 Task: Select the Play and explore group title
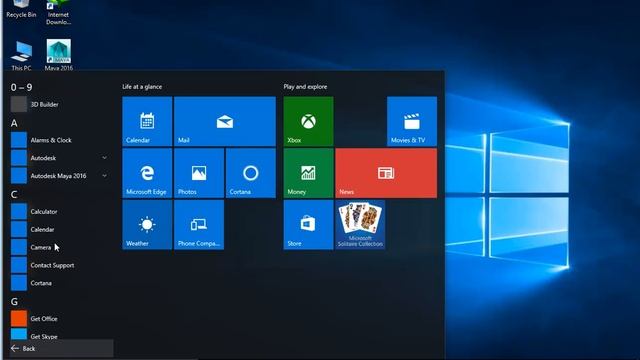click(305, 87)
